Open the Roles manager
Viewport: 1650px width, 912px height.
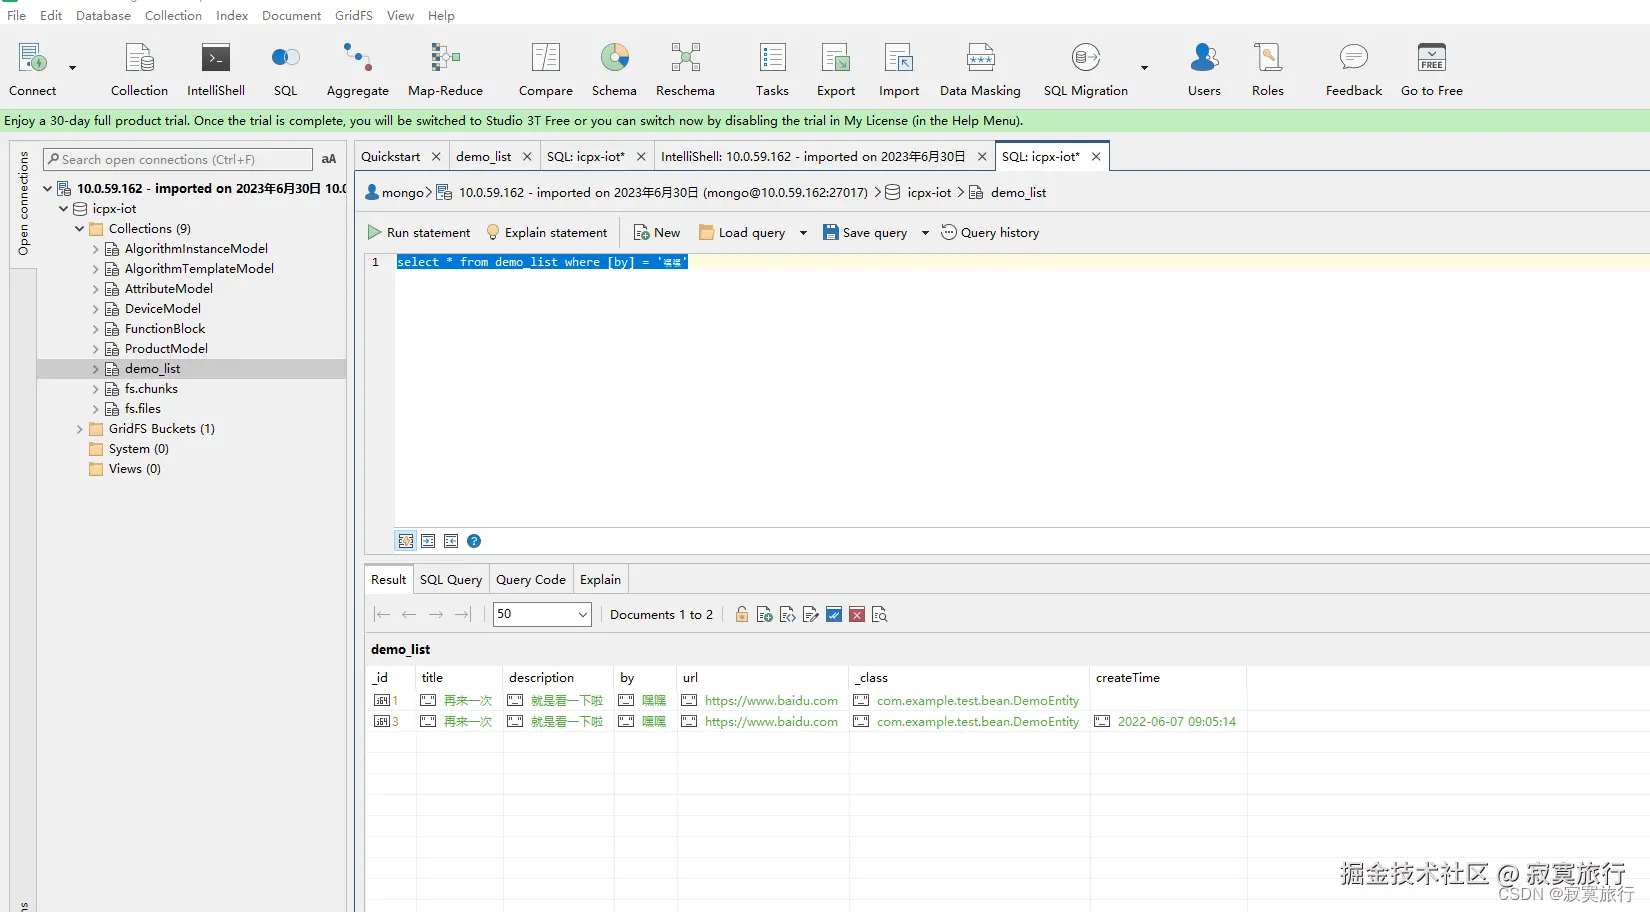tap(1267, 68)
